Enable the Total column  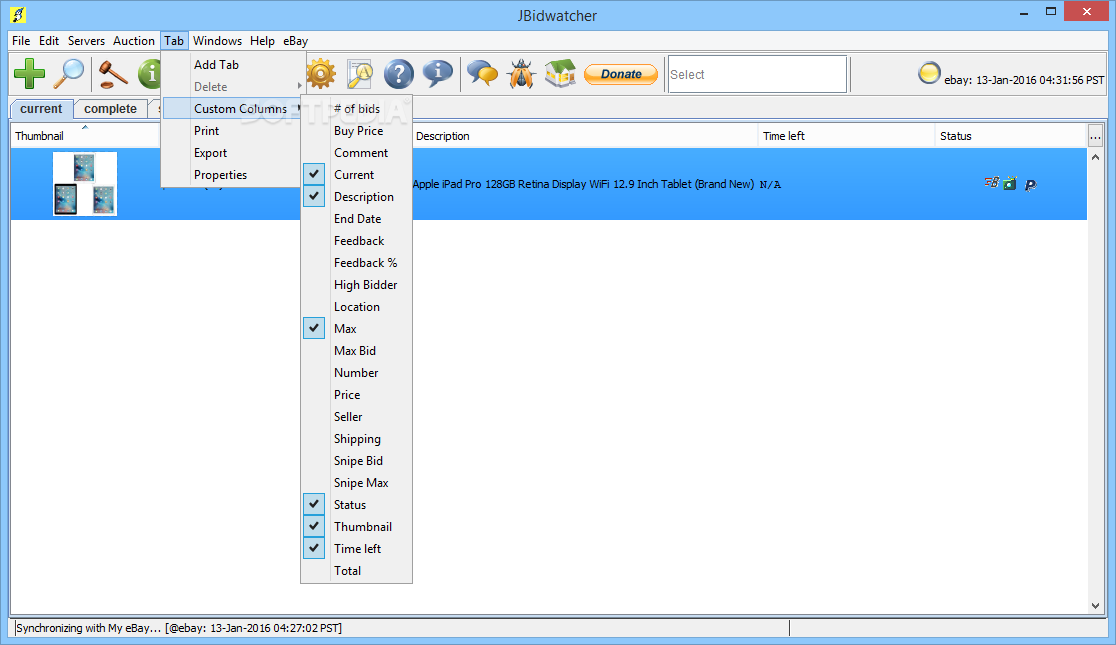356,571
